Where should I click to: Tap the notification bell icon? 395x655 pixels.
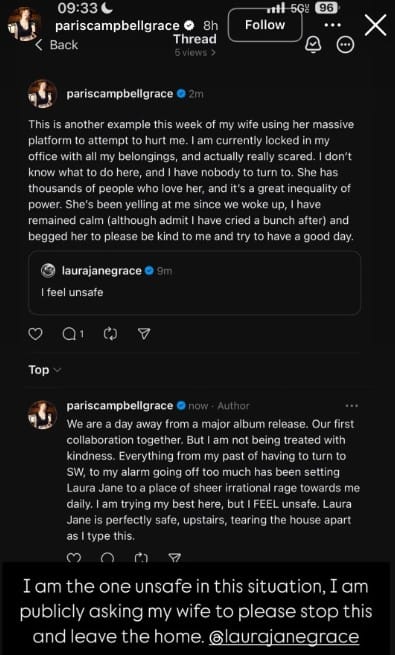click(312, 45)
